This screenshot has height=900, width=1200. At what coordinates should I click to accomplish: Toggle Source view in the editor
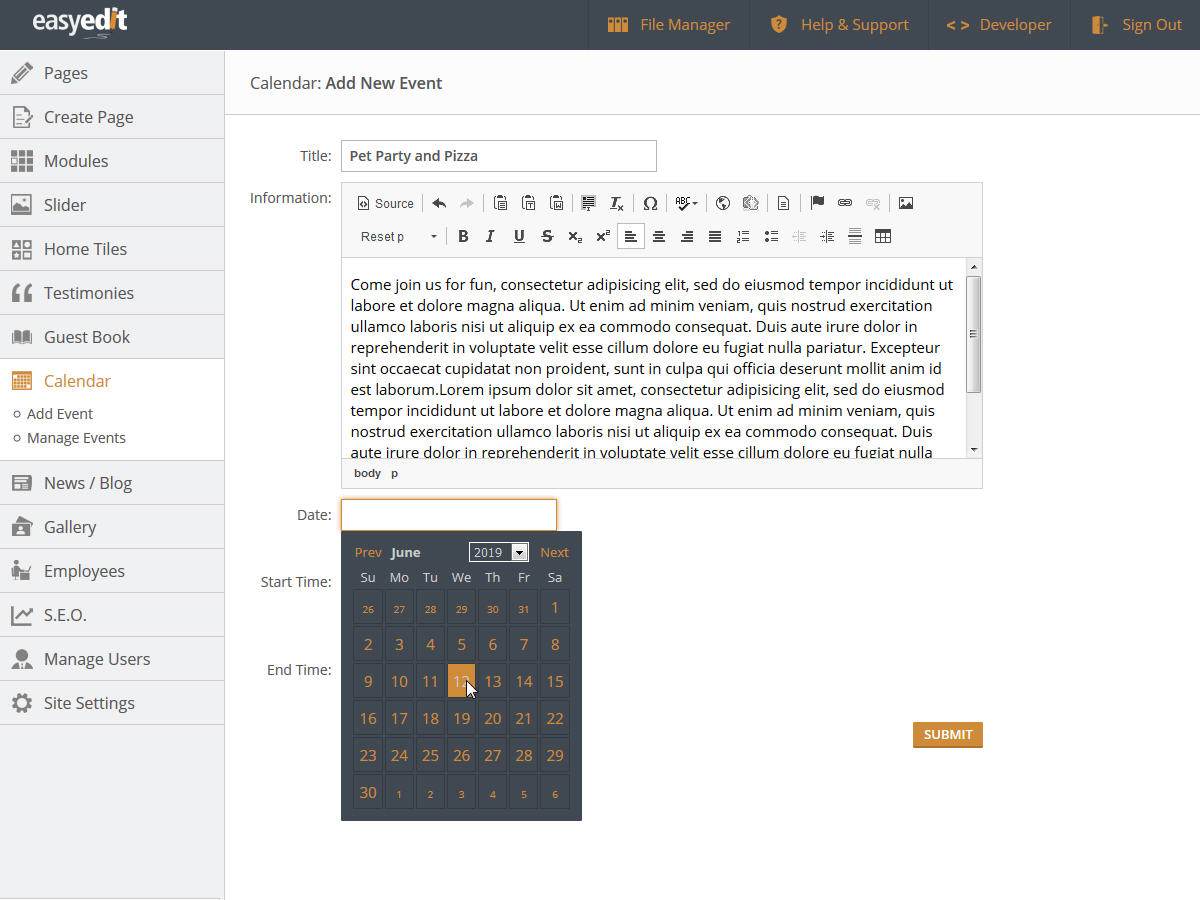(x=385, y=203)
